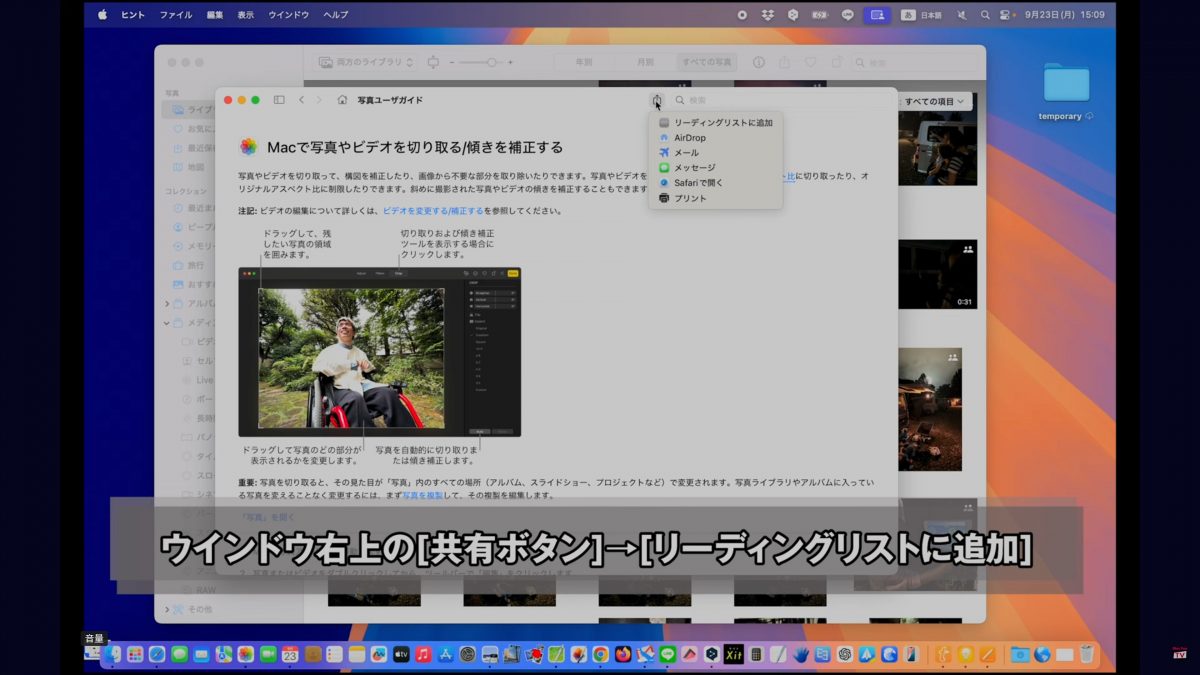Switch to the 月別 tab in Photos
Screen dimensions: 1200x675
point(645,62)
